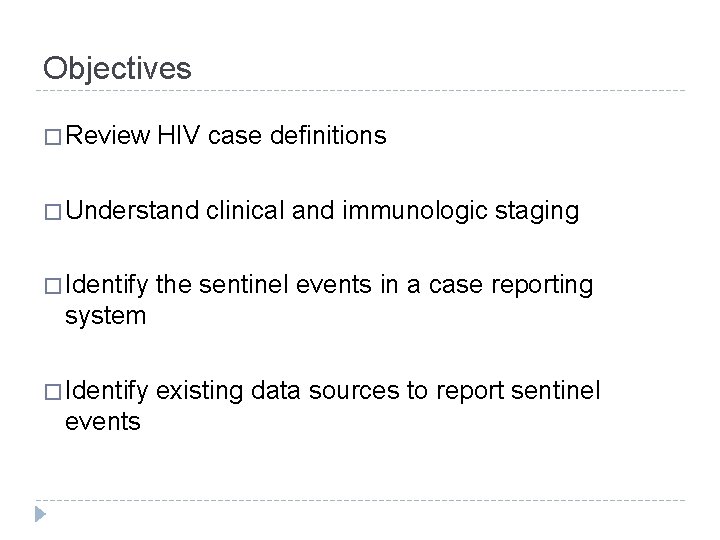Click the square bullet before 'Understand'
720x540 pixels.
[x=52, y=211]
